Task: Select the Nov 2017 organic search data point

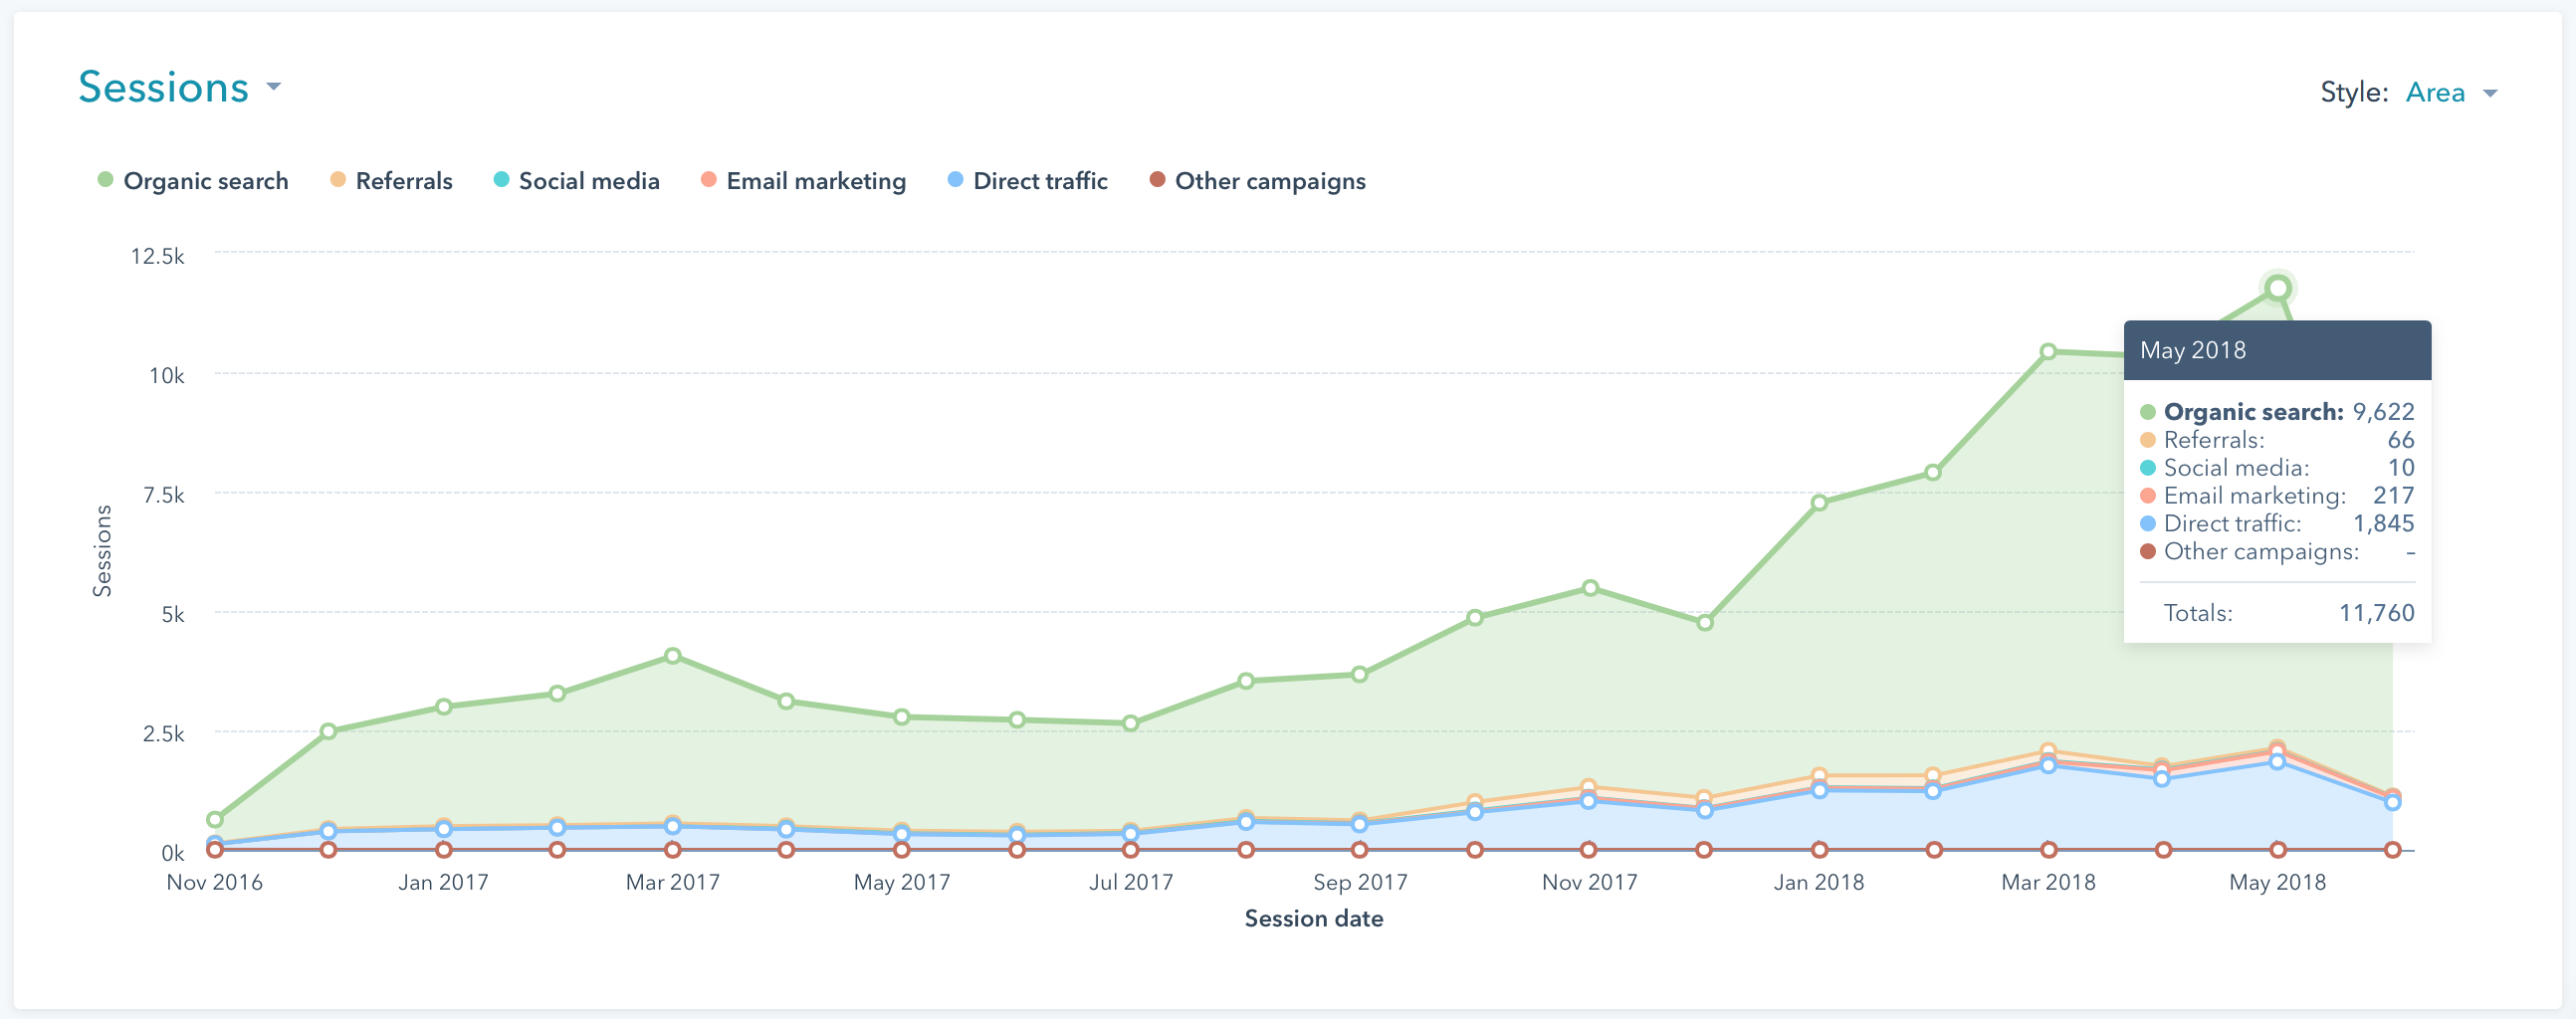Action: (x=1590, y=588)
